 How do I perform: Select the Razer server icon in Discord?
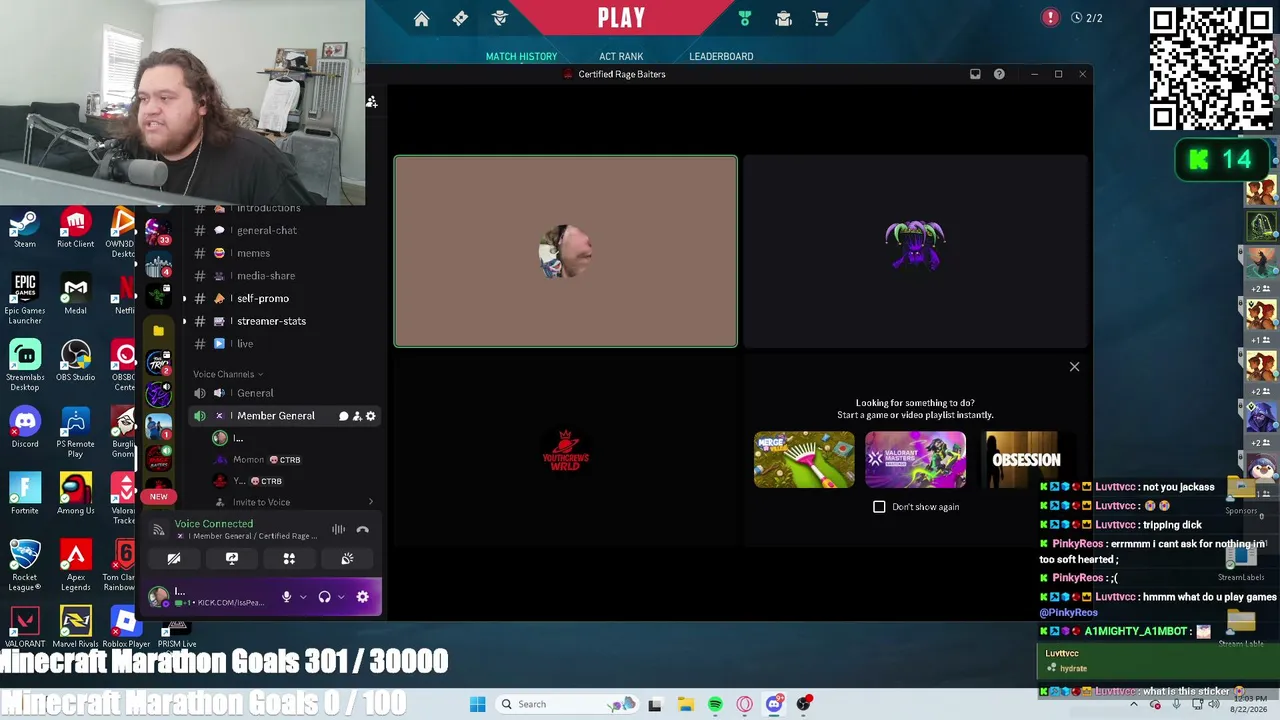coord(158,296)
